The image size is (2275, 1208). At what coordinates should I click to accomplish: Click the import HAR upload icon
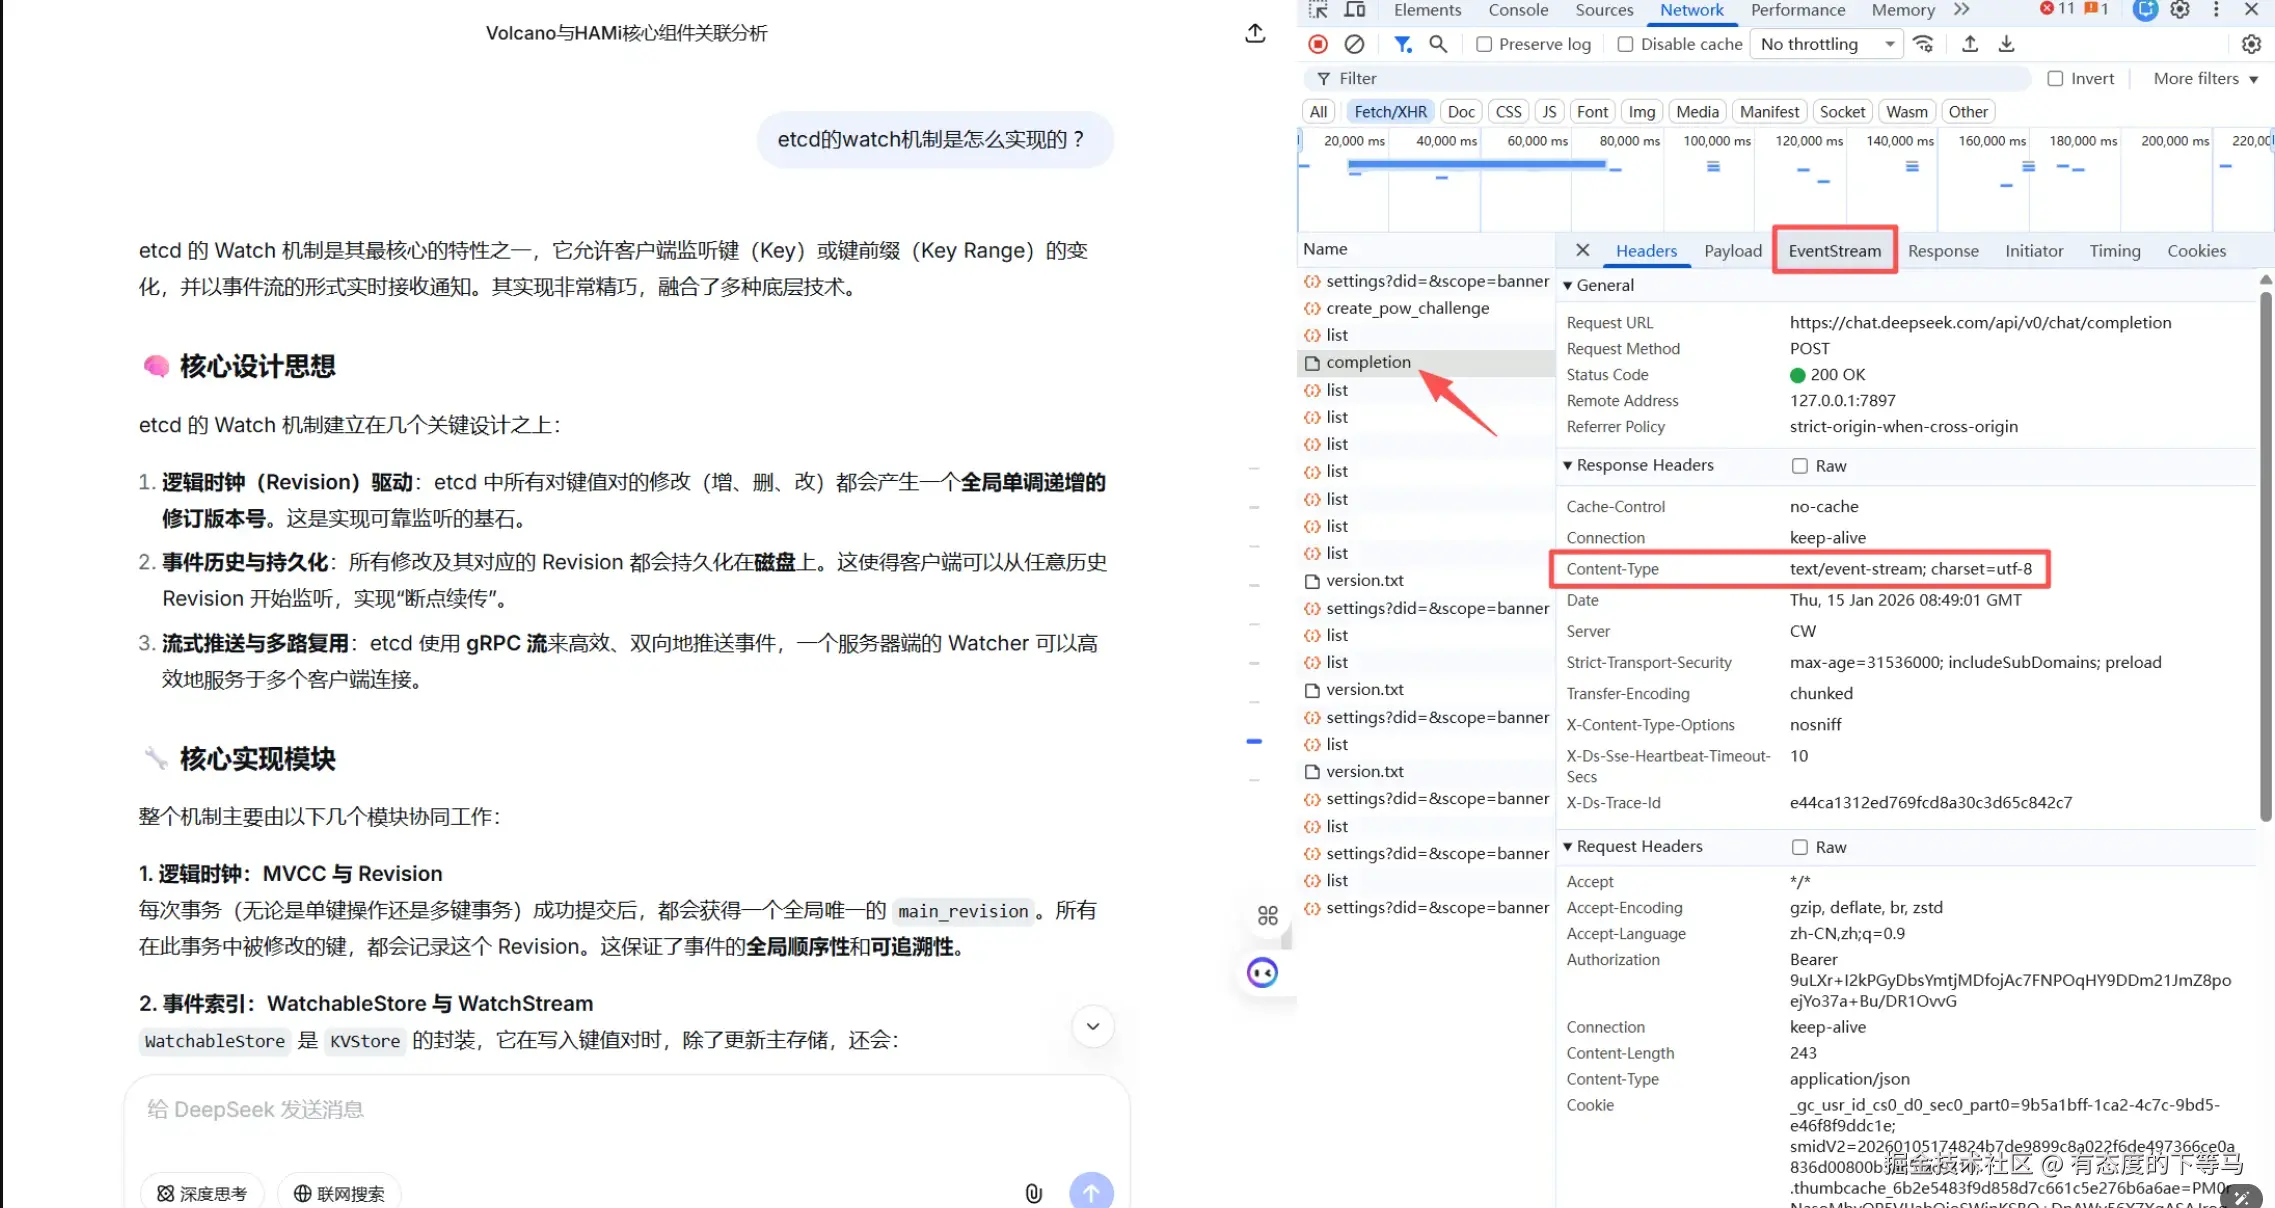pyautogui.click(x=1969, y=44)
